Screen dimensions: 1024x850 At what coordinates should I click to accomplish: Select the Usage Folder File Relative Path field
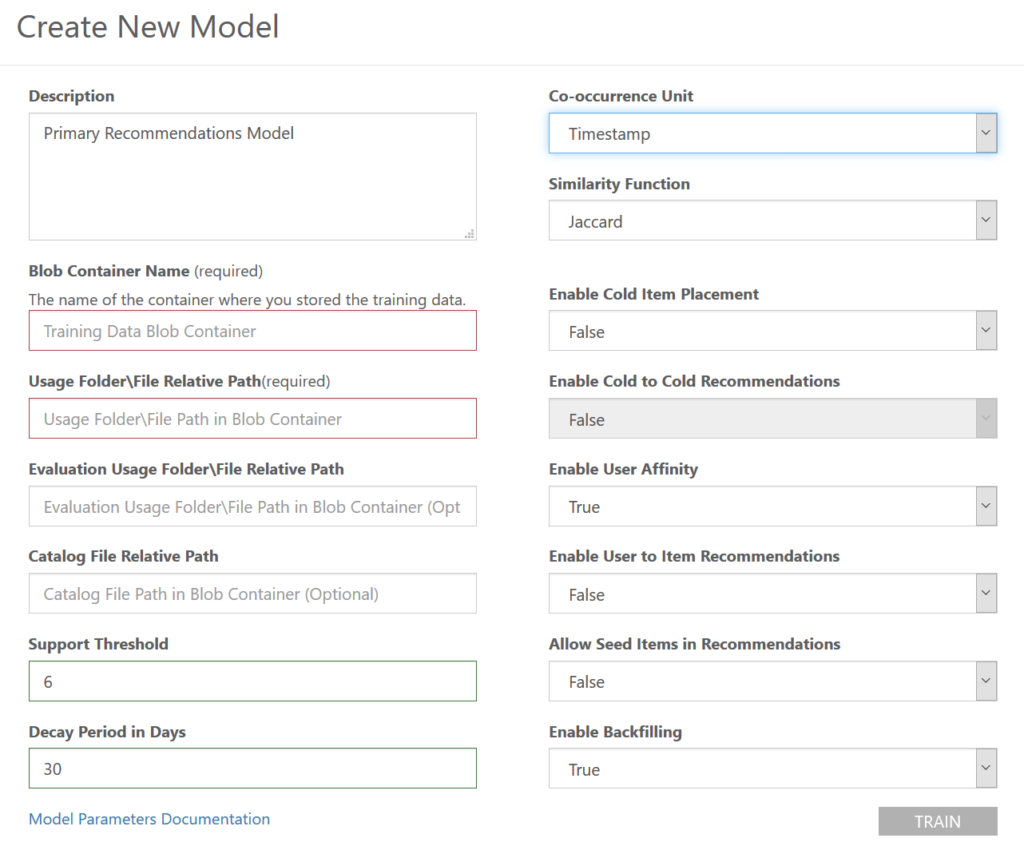click(252, 418)
